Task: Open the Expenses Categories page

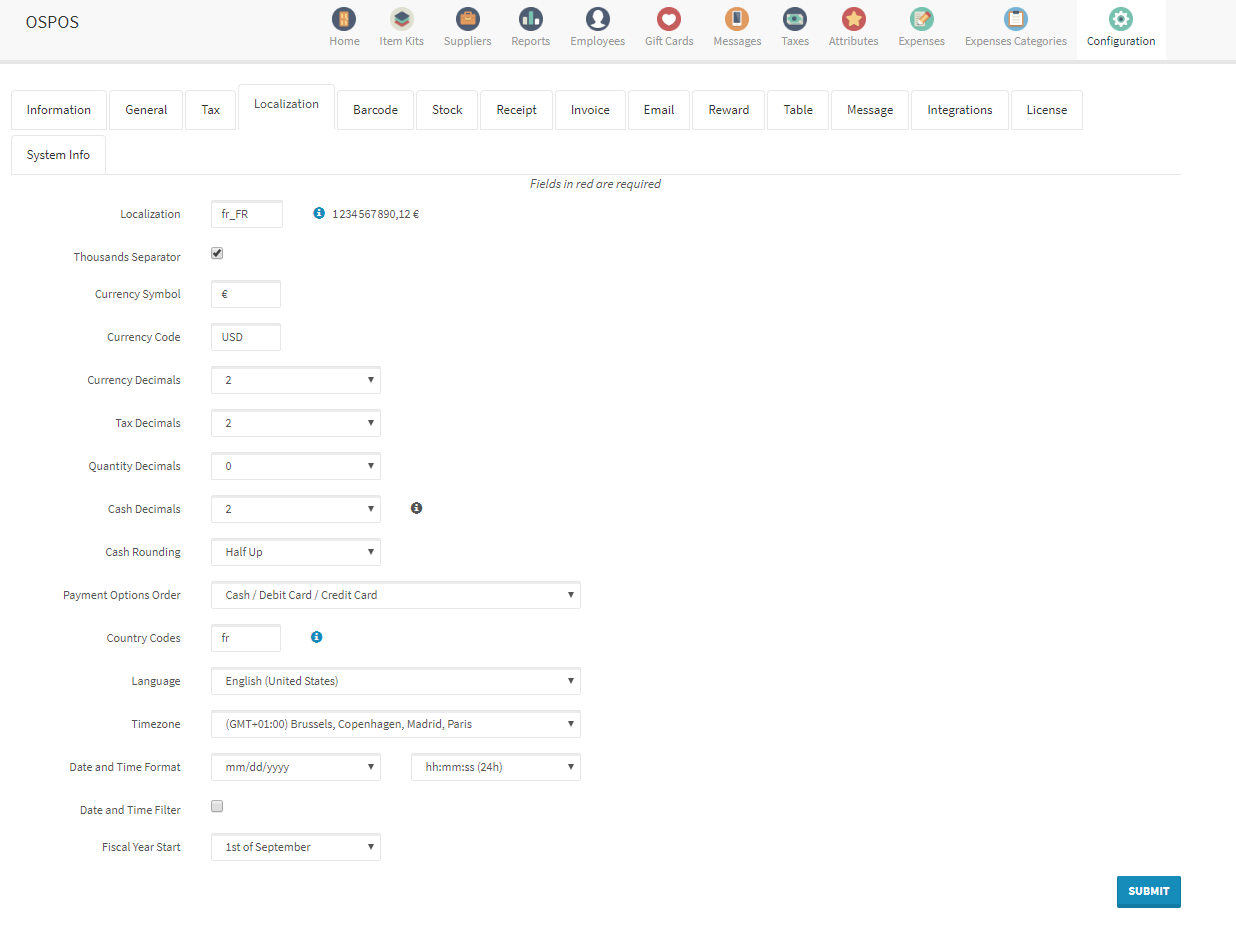Action: pyautogui.click(x=1015, y=27)
